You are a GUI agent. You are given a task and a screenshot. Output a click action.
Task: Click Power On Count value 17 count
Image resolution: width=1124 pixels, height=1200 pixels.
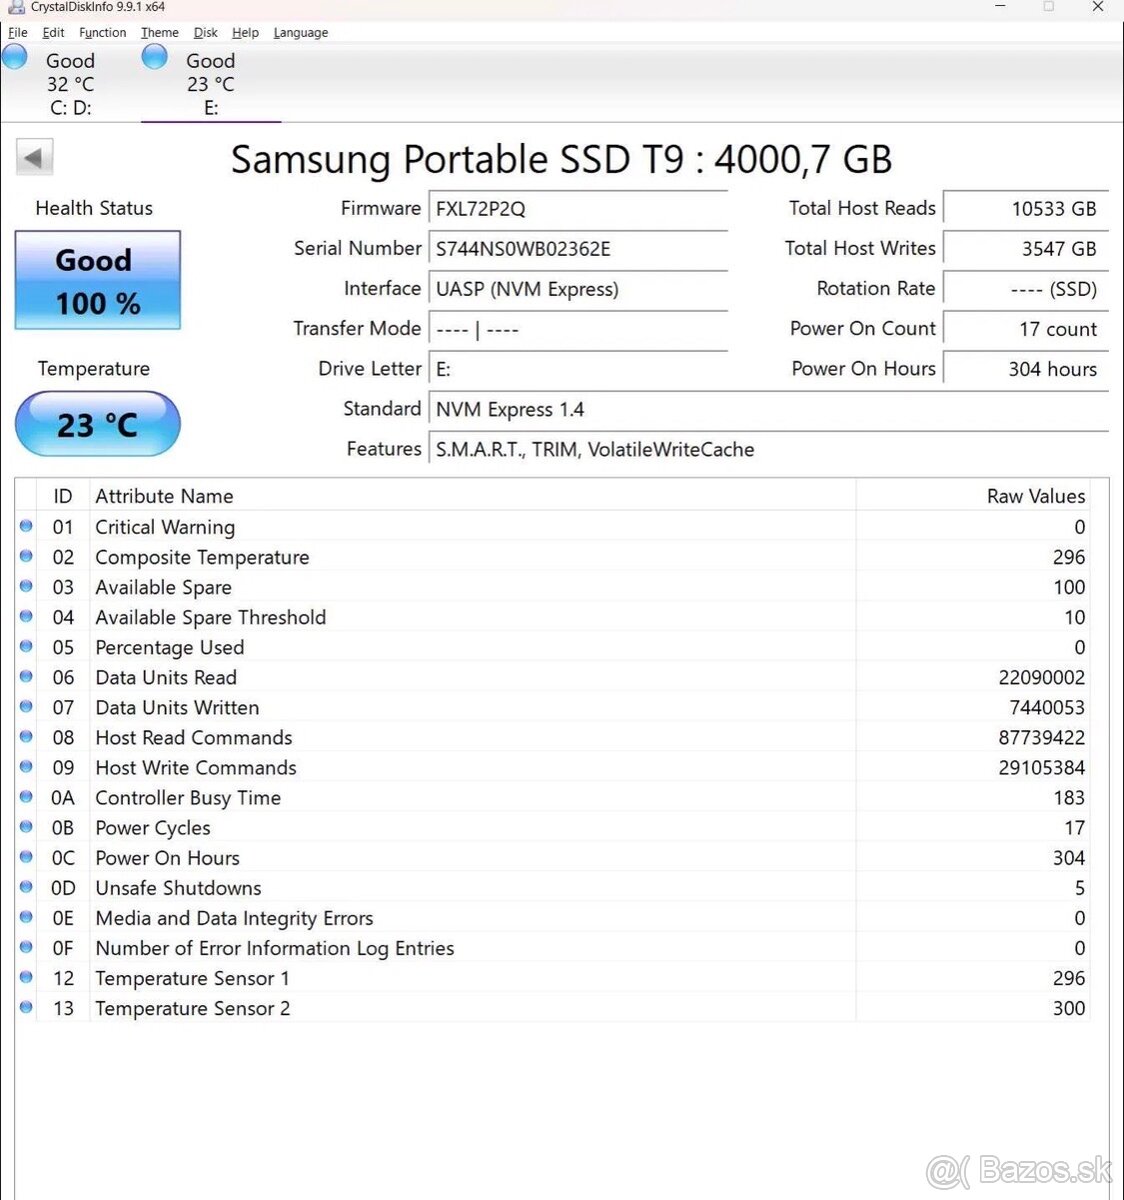(1026, 328)
